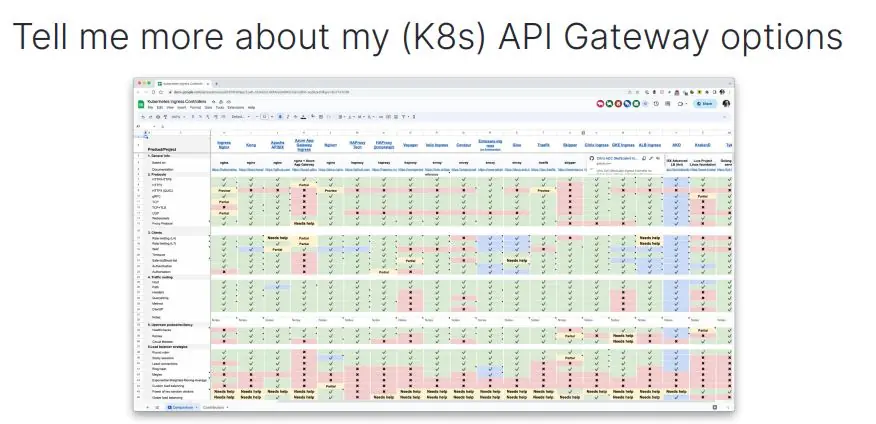Open the horizontal align dropdown
This screenshot has width=876, height=424.
pos(341,117)
